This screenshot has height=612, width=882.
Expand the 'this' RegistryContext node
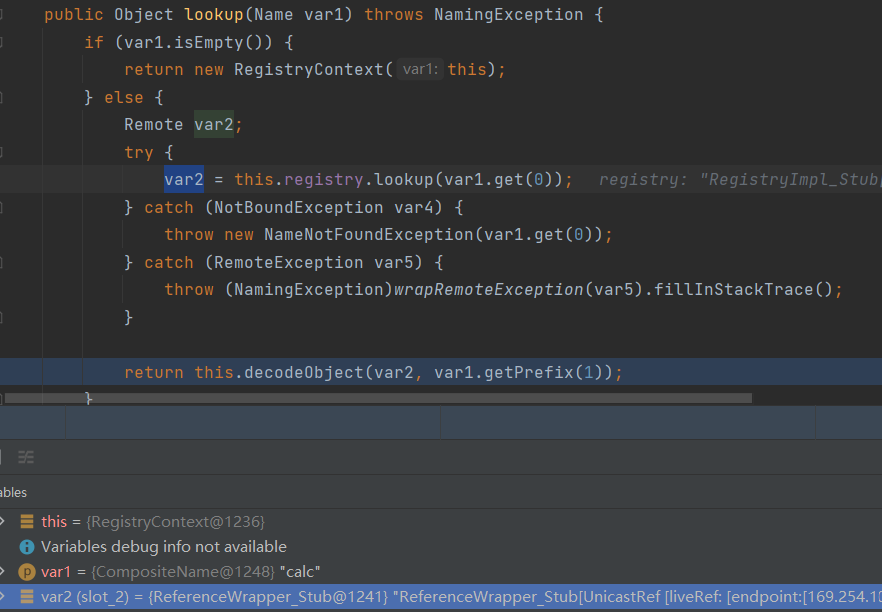pos(3,522)
